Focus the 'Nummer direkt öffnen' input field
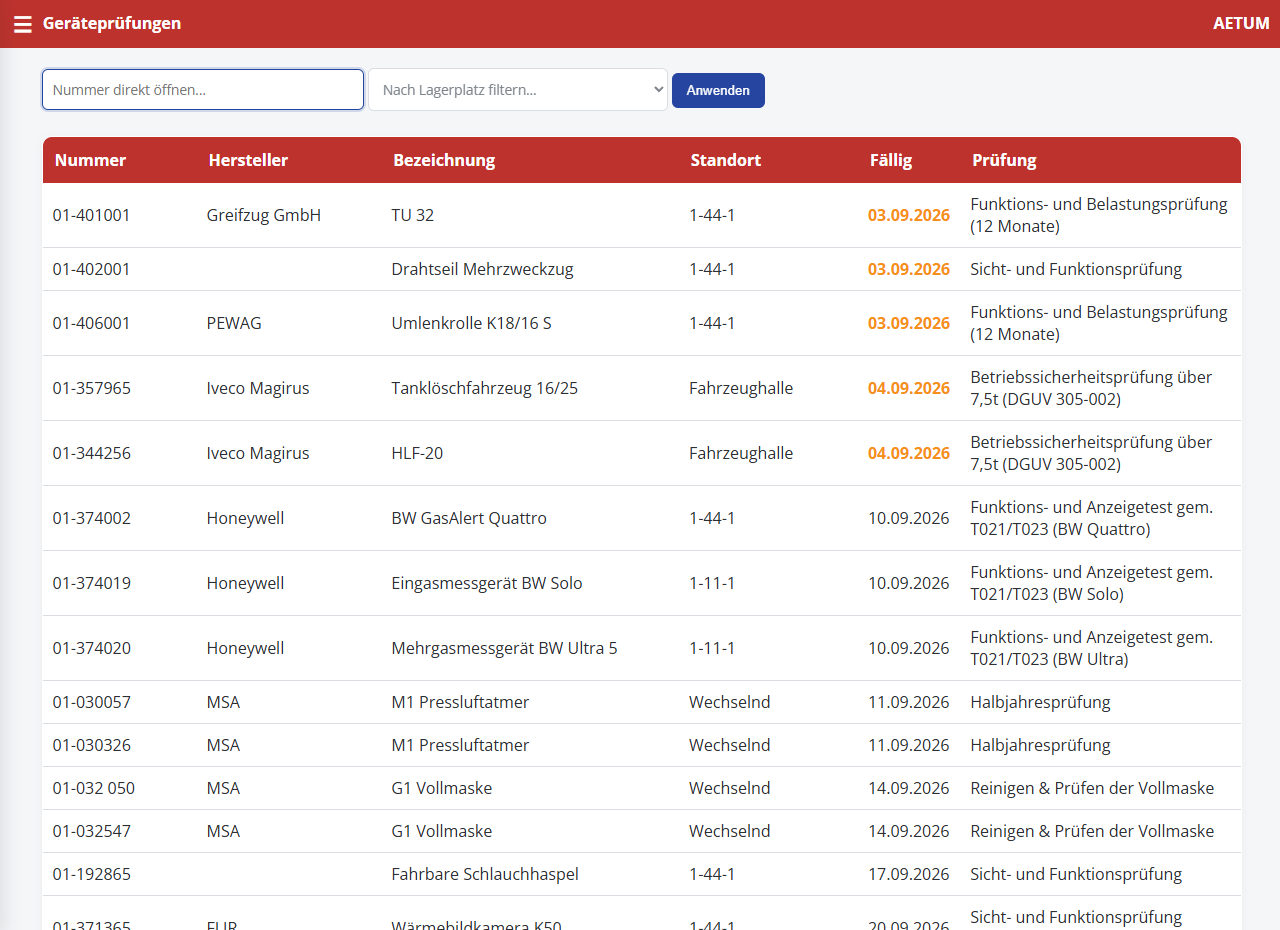Viewport: 1280px width, 930px height. click(203, 89)
